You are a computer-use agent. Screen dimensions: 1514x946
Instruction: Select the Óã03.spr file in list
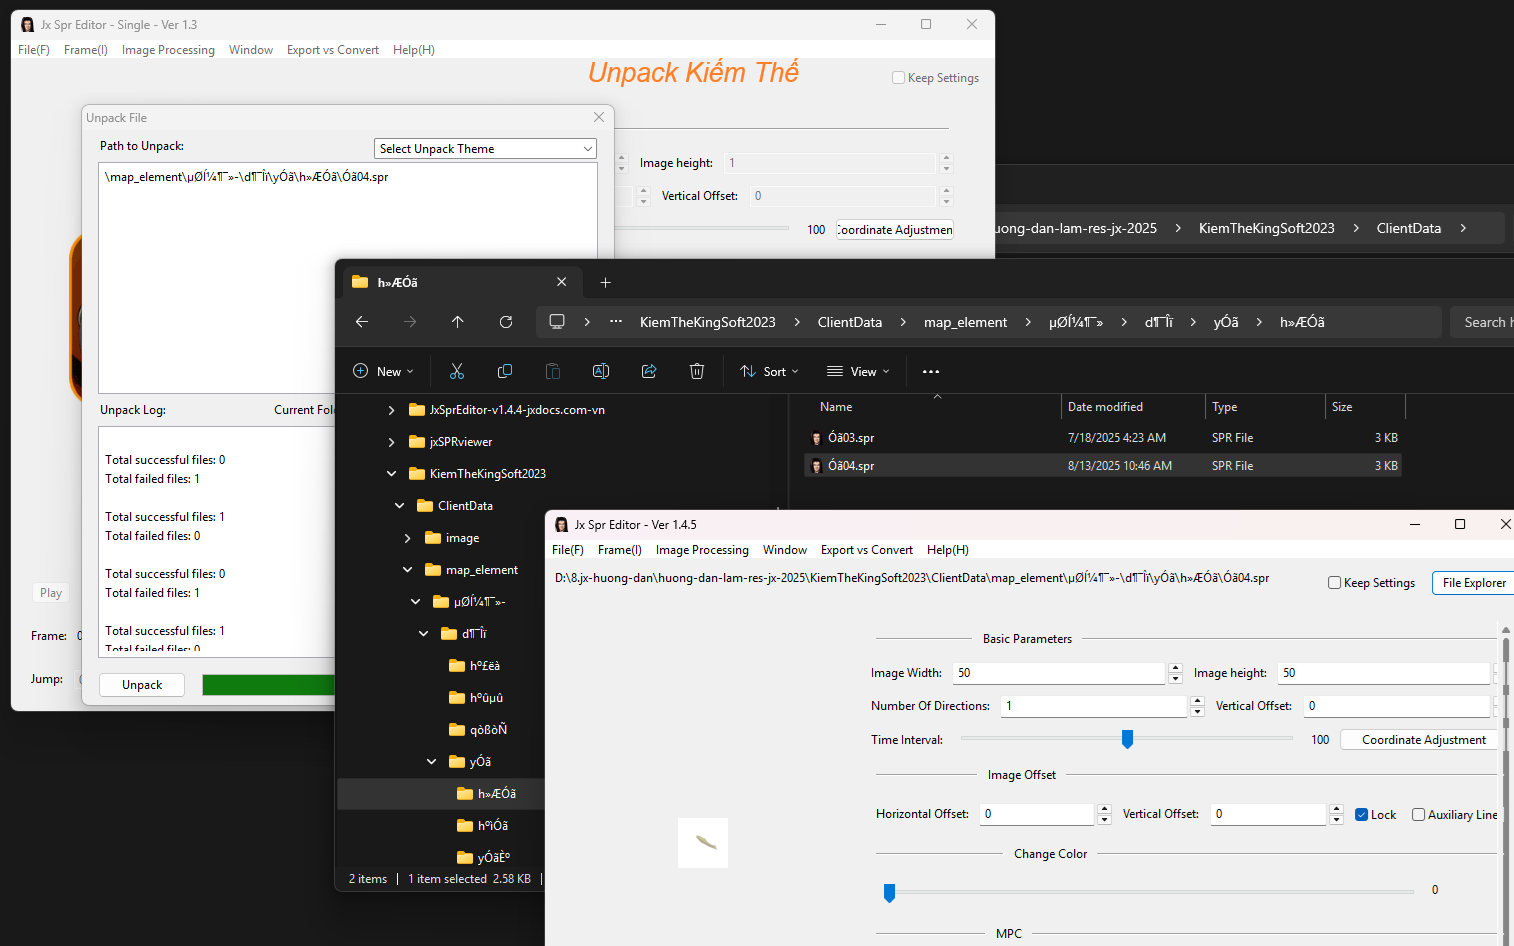pyautogui.click(x=851, y=438)
